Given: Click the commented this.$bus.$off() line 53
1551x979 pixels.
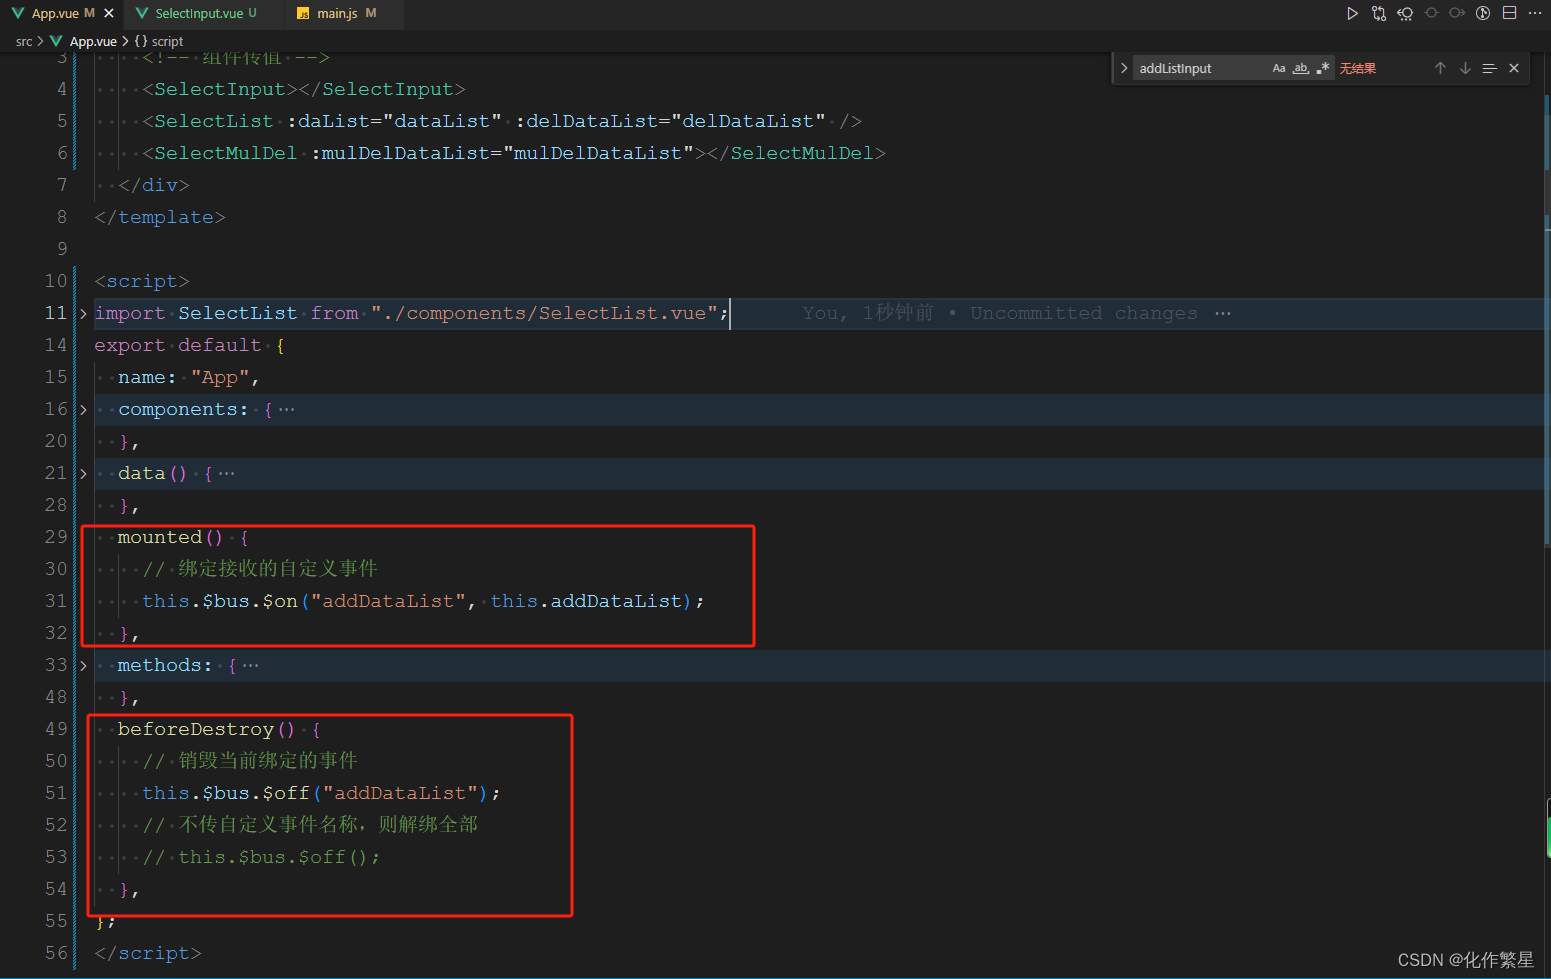Looking at the screenshot, I should pos(262,857).
